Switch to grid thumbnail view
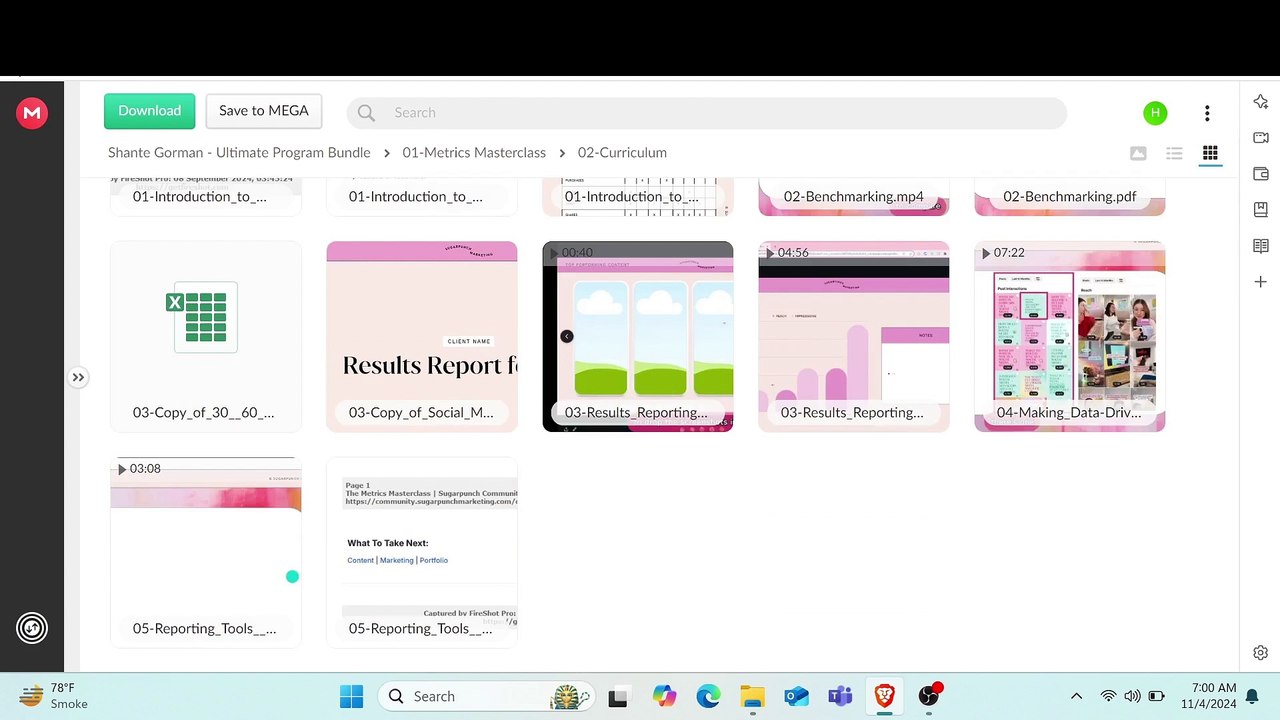1280x720 pixels. [x=1210, y=153]
